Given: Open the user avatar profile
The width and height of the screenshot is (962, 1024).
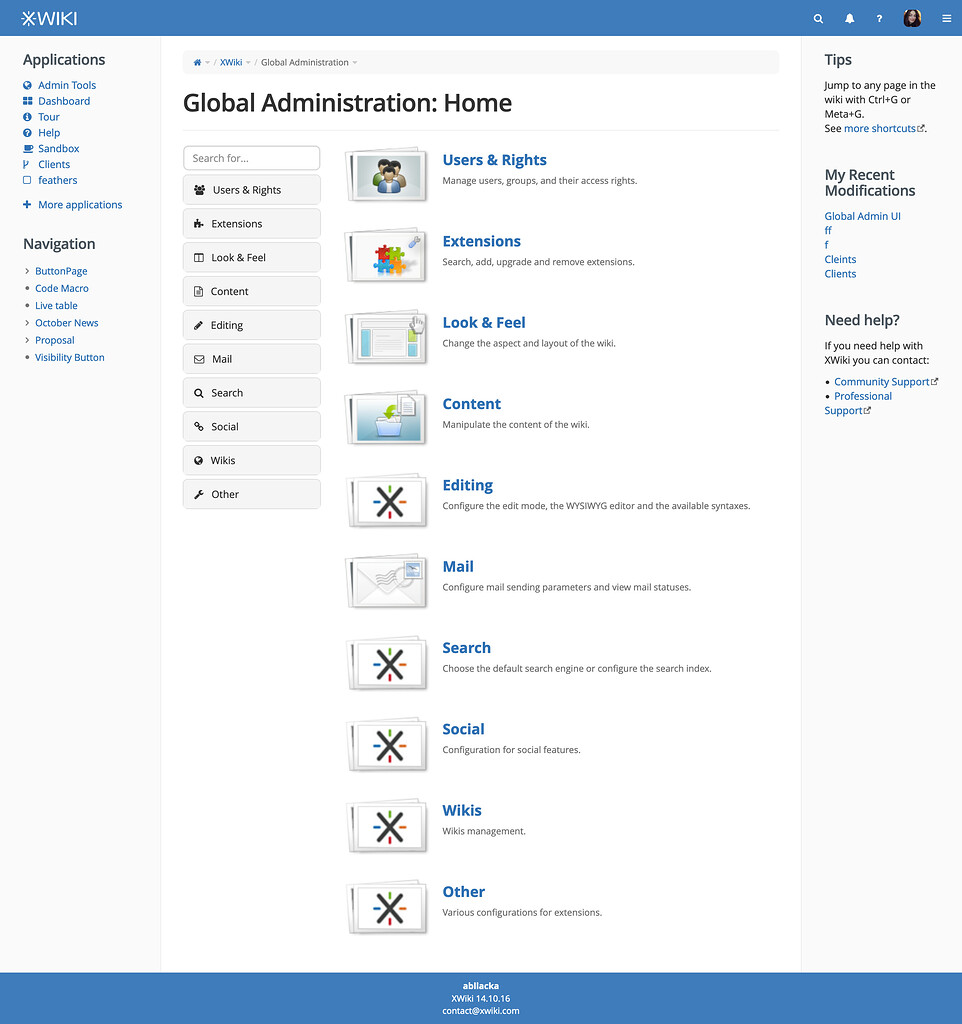Looking at the screenshot, I should point(912,18).
